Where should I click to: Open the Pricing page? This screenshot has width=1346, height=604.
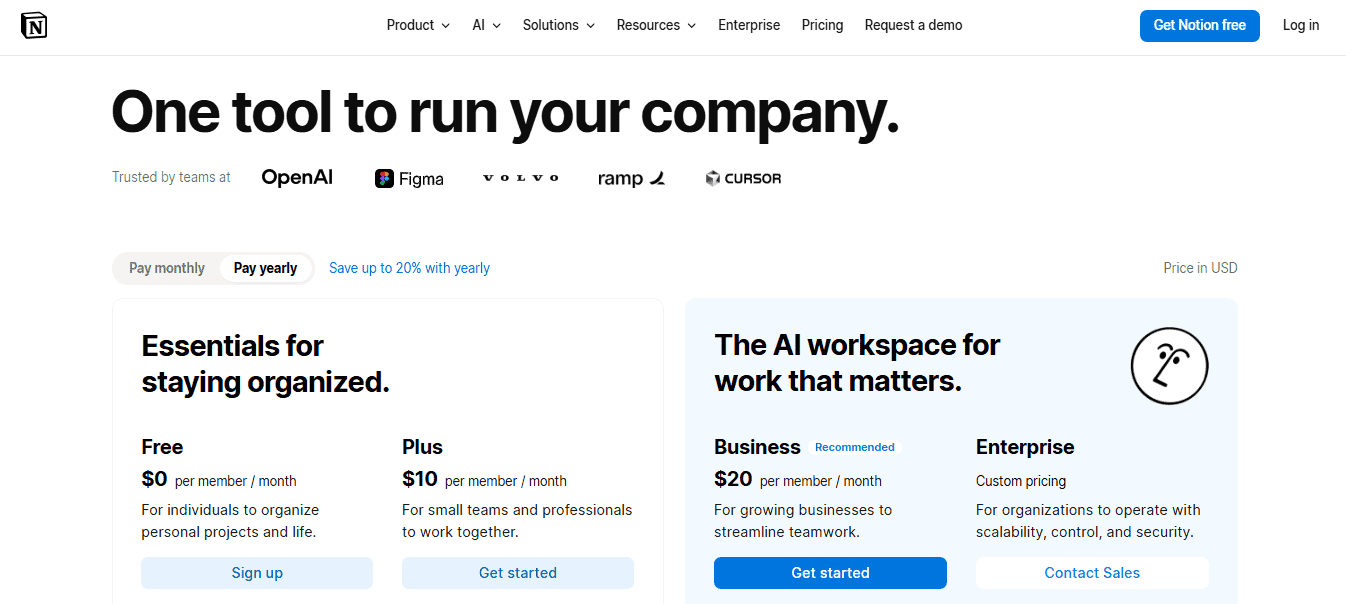pyautogui.click(x=822, y=25)
